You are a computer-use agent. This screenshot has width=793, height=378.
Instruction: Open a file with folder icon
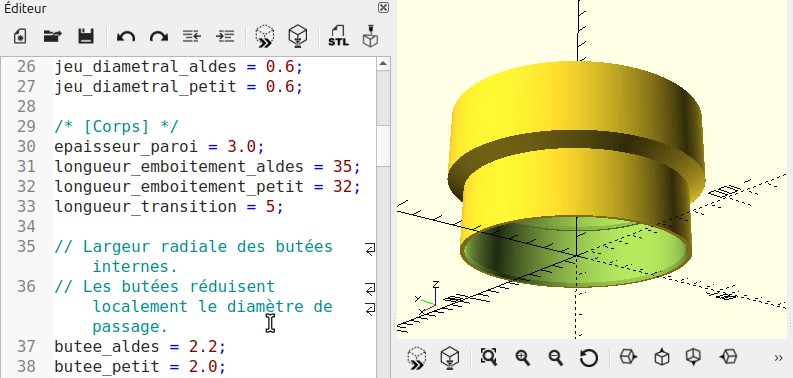coord(53,36)
